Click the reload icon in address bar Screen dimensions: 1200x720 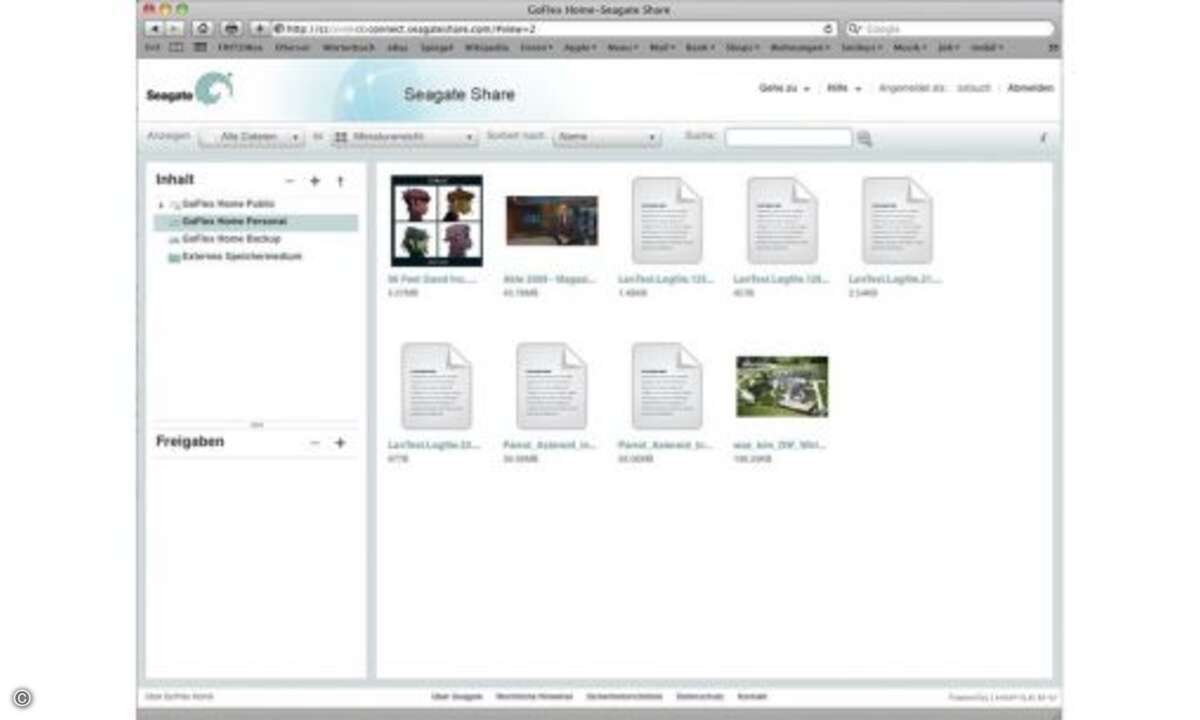pyautogui.click(x=827, y=29)
